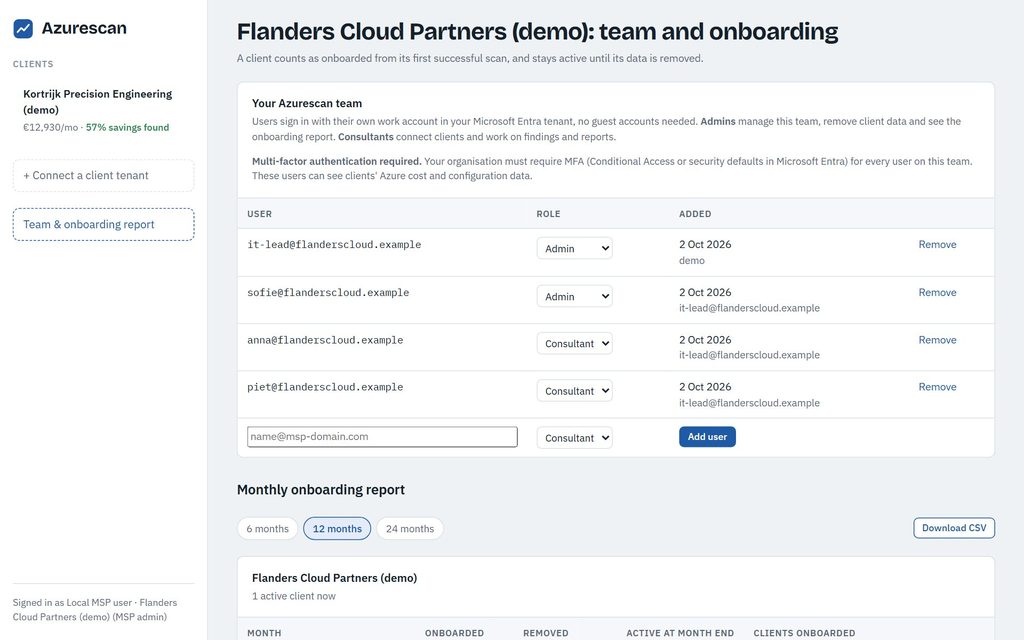This screenshot has height=640, width=1024.
Task: Click the USER column header
Action: (x=259, y=214)
